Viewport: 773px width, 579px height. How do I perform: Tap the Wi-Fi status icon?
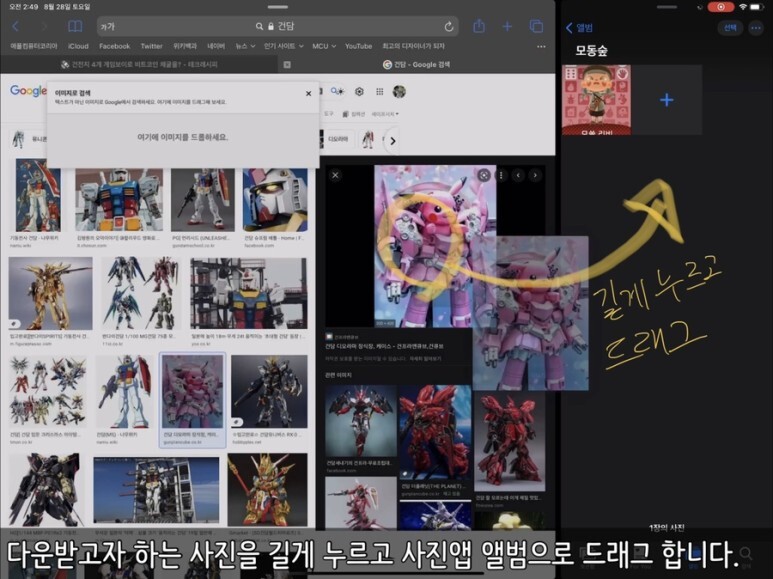coord(743,7)
